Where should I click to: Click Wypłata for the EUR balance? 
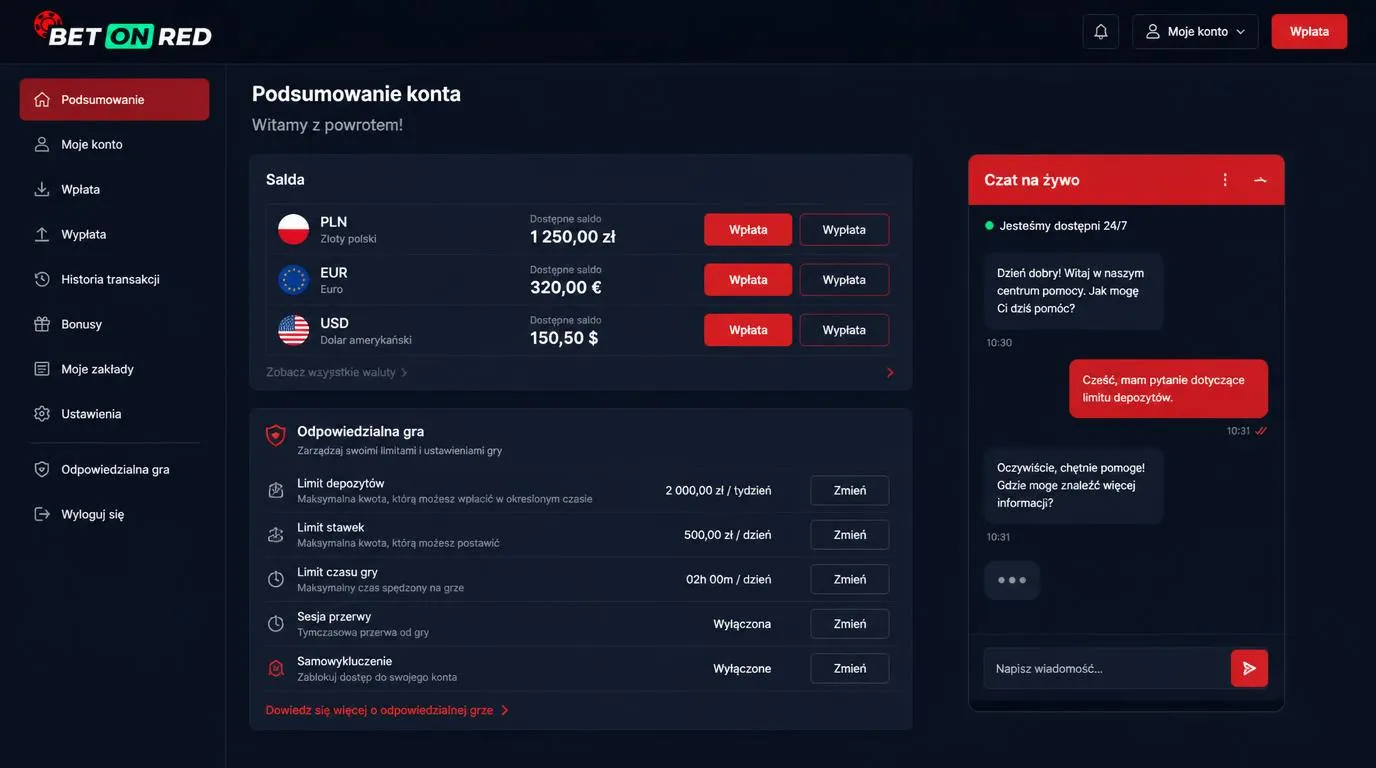coord(844,280)
